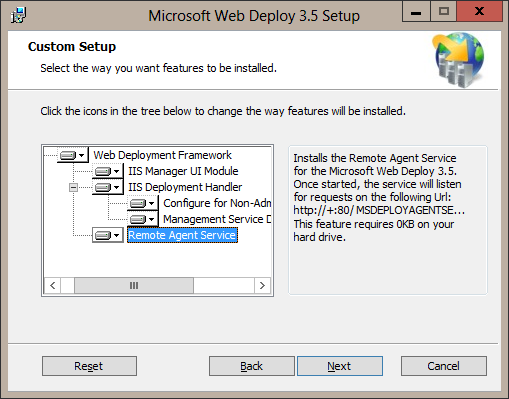Image resolution: width=509 pixels, height=399 pixels.
Task: Open IIS Manager UI Module install dropdown
Action: pos(108,171)
